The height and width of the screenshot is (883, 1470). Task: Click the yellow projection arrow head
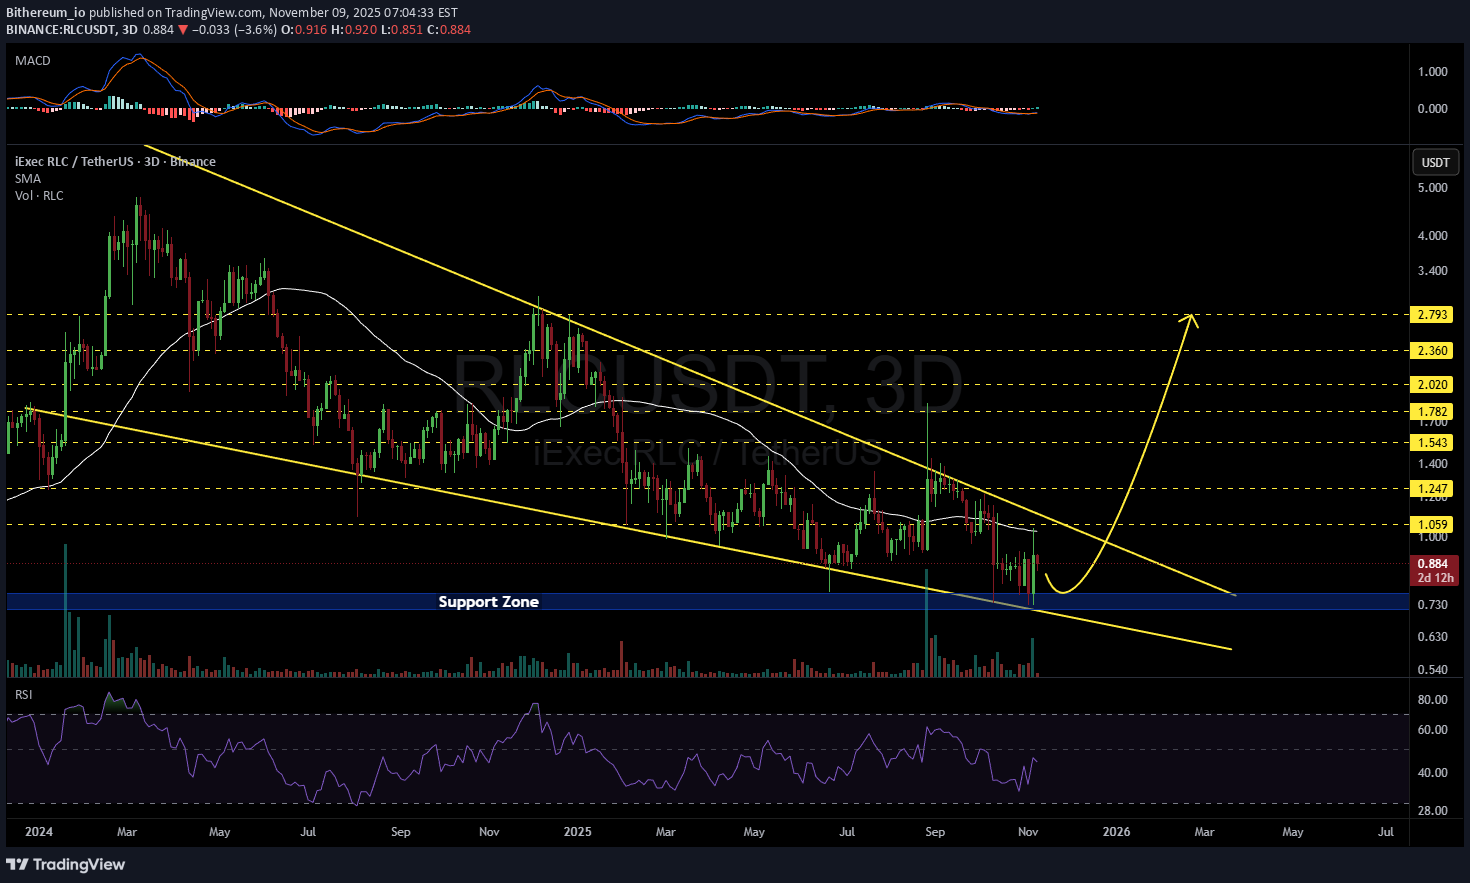[1190, 319]
